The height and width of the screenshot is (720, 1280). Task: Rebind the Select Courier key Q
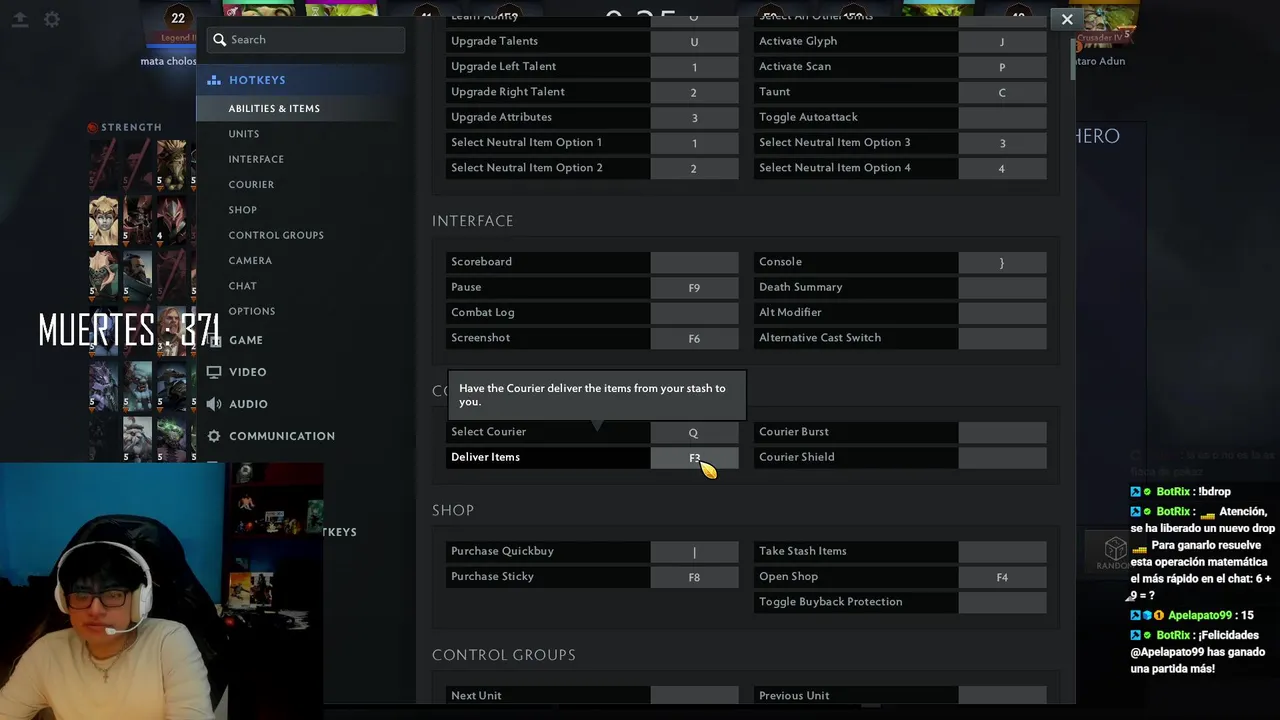[x=694, y=432]
